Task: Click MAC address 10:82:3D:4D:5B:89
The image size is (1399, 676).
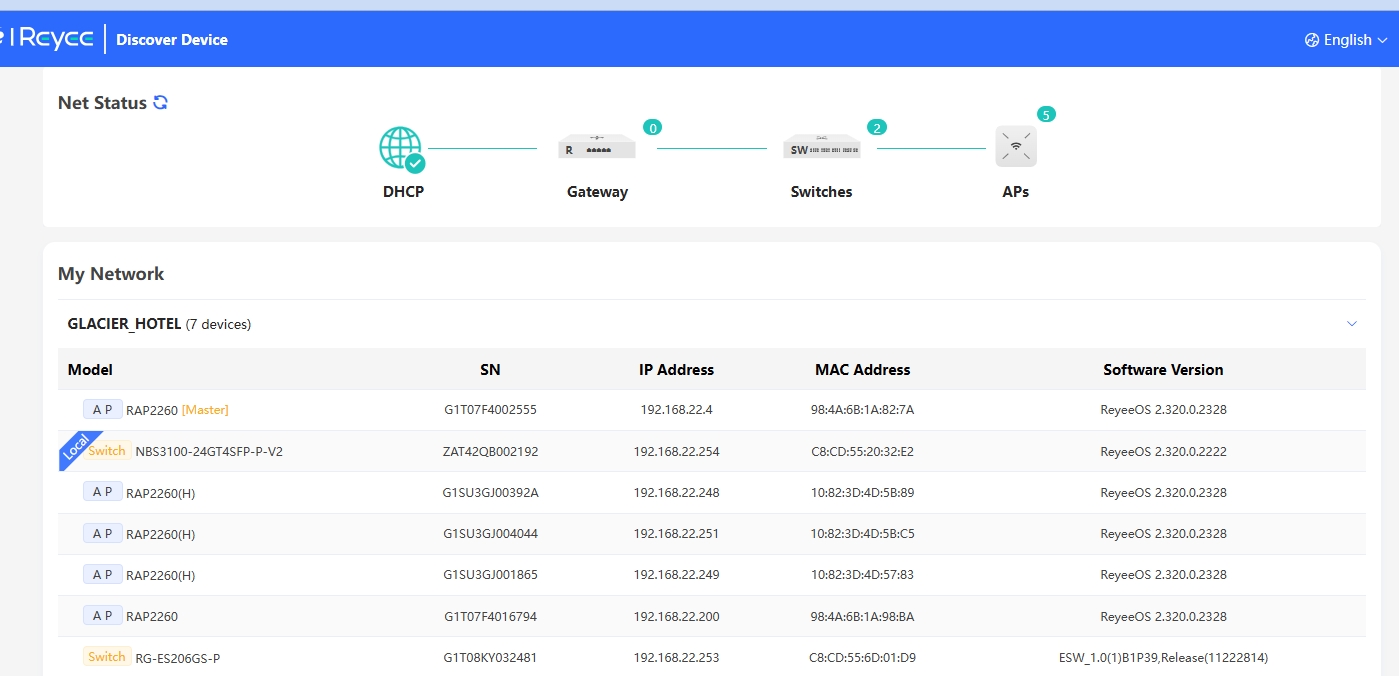Action: [x=862, y=492]
